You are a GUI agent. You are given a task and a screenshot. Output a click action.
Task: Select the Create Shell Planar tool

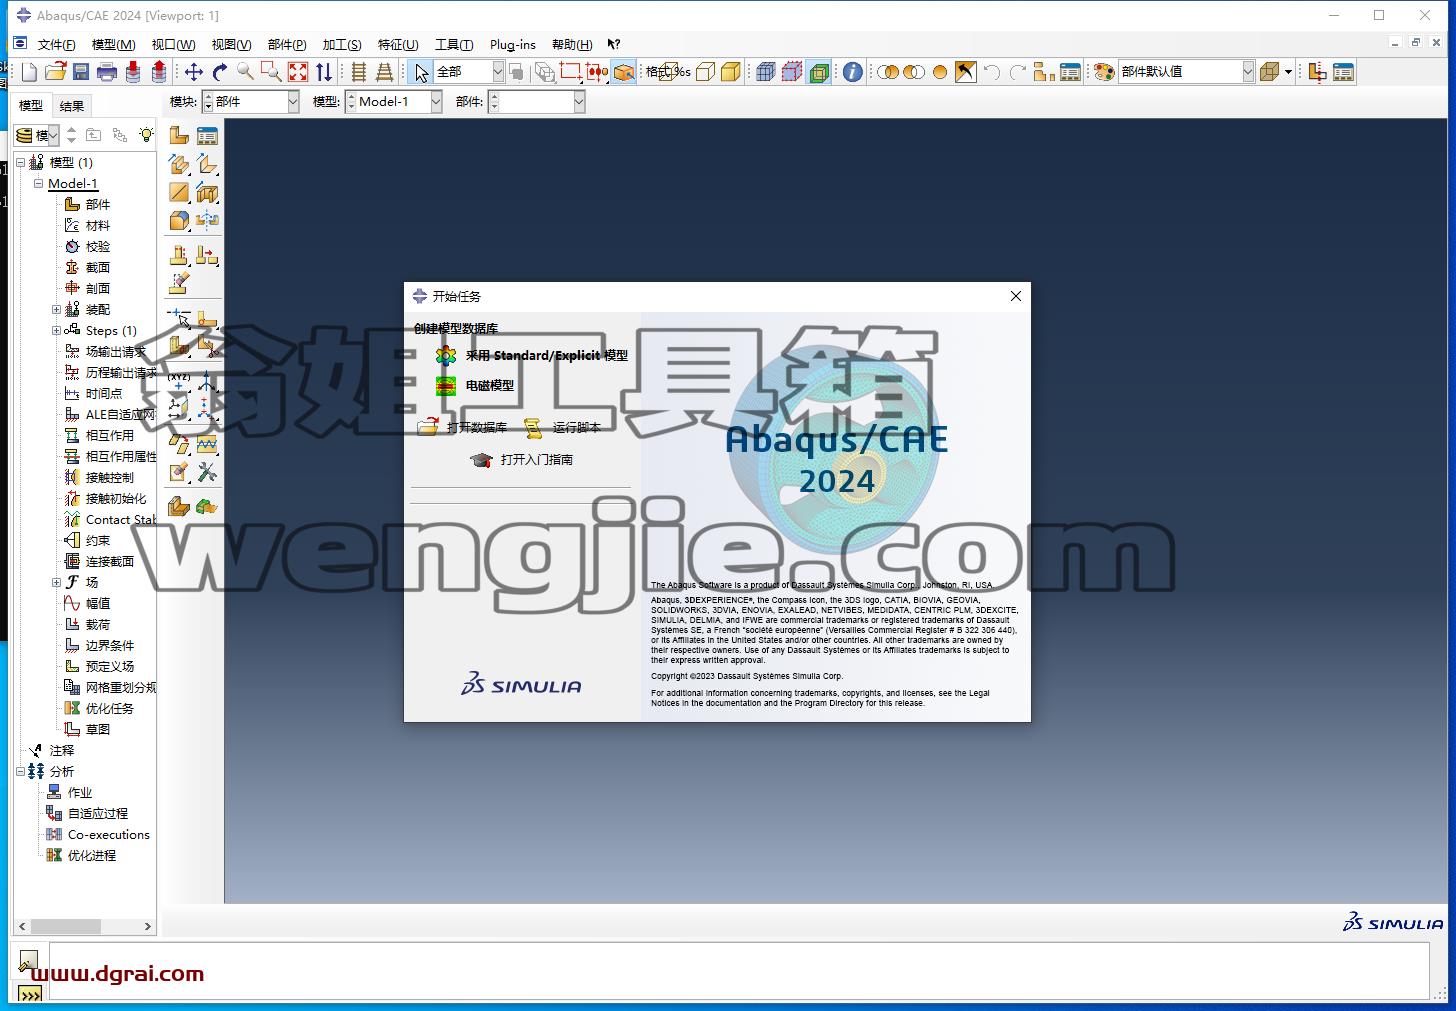[179, 192]
